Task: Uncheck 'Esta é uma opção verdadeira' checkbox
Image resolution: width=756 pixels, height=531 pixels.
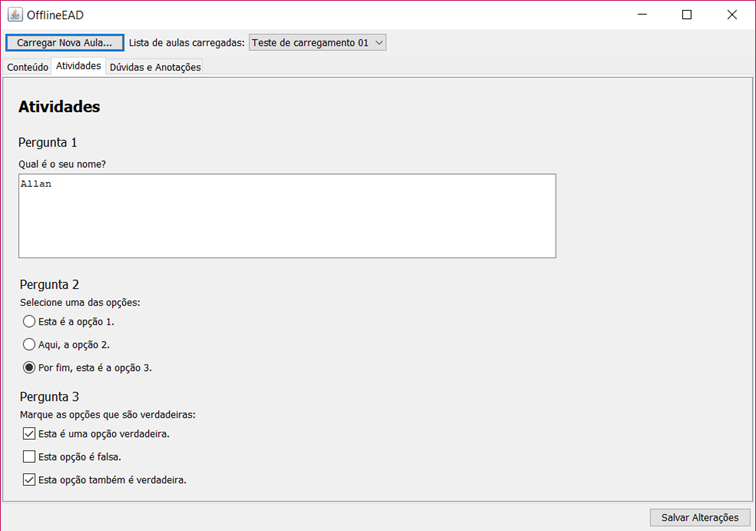Action: [x=28, y=434]
